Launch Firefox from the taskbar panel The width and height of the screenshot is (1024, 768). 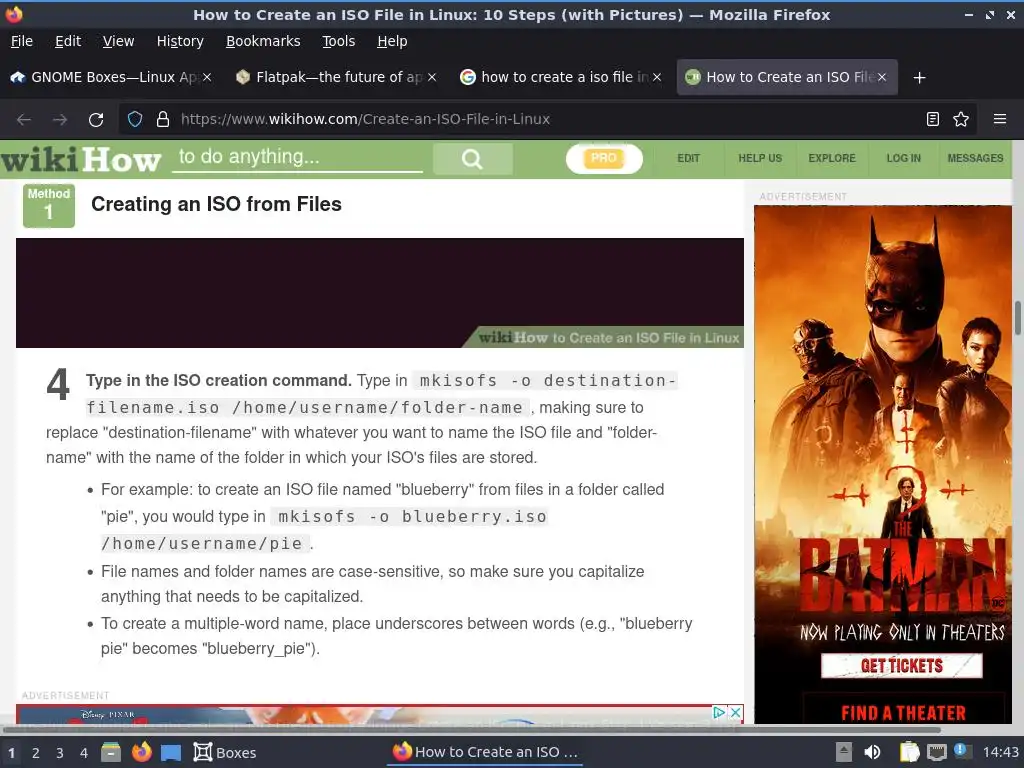141,752
